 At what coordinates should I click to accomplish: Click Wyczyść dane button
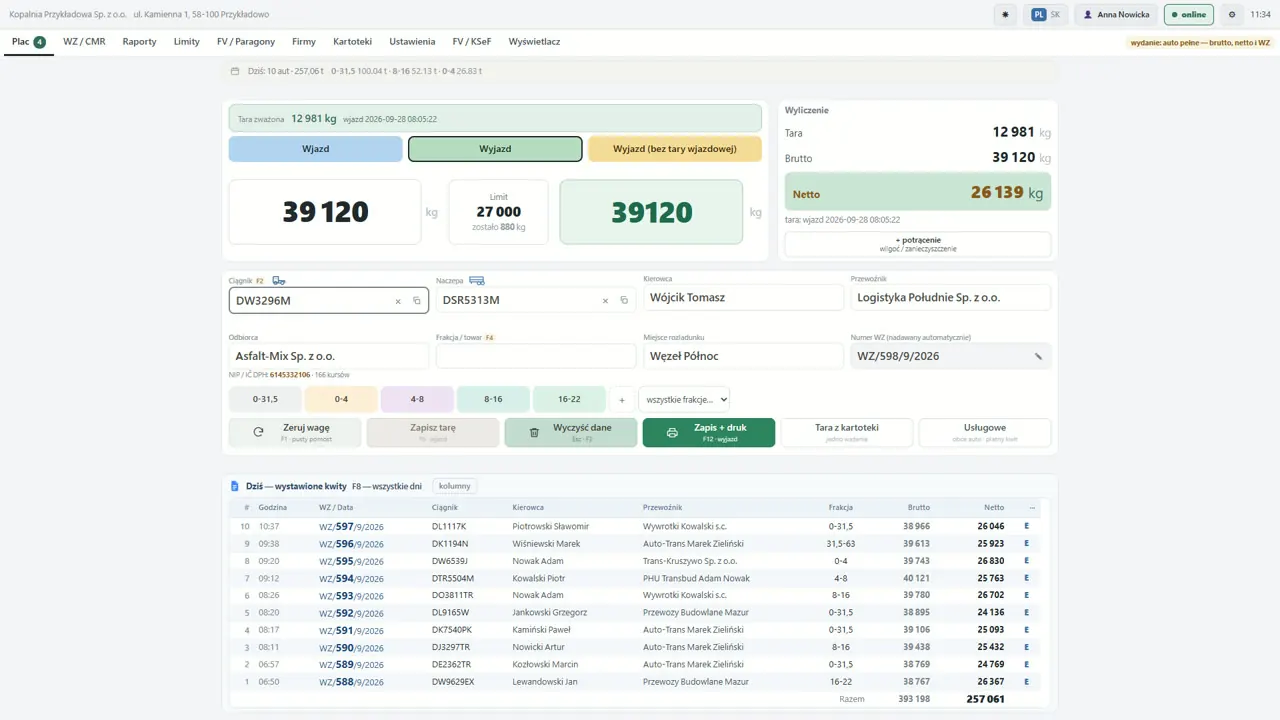click(x=571, y=432)
